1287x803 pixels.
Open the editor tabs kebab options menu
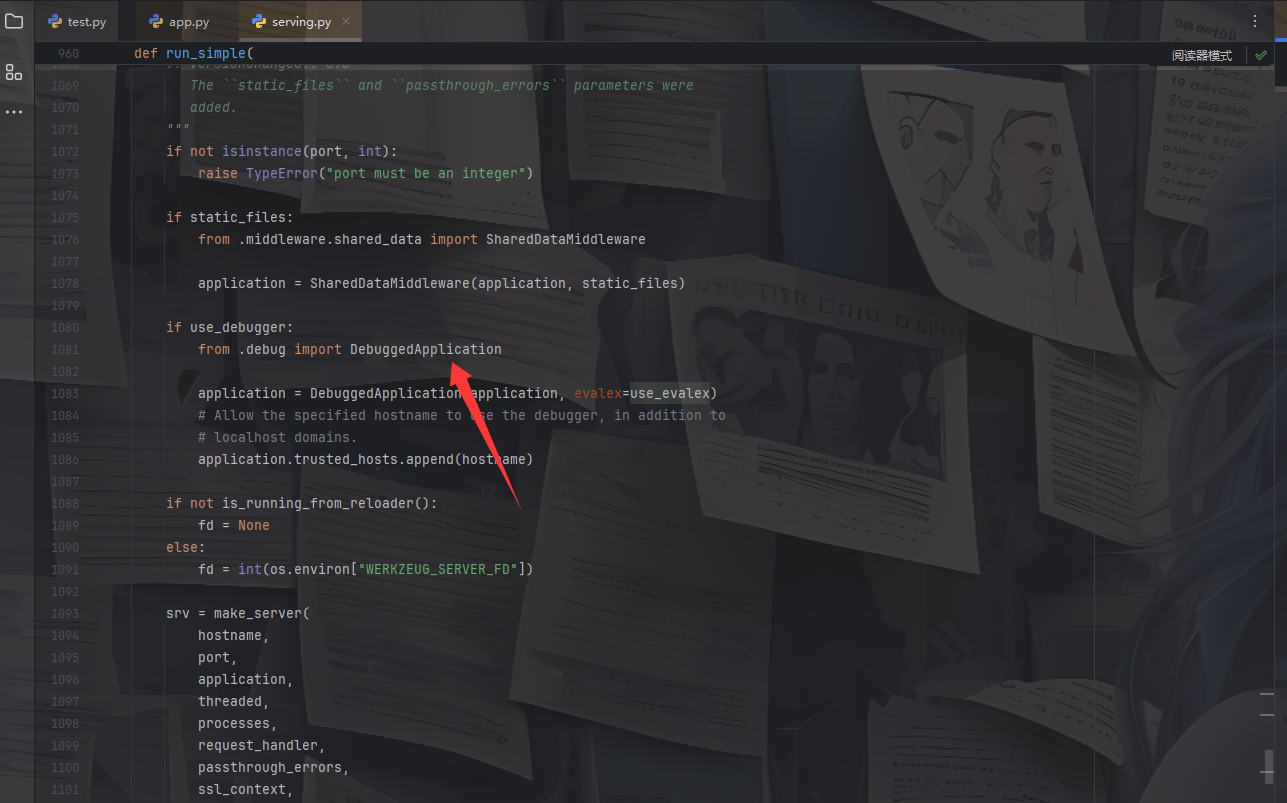point(1256,21)
